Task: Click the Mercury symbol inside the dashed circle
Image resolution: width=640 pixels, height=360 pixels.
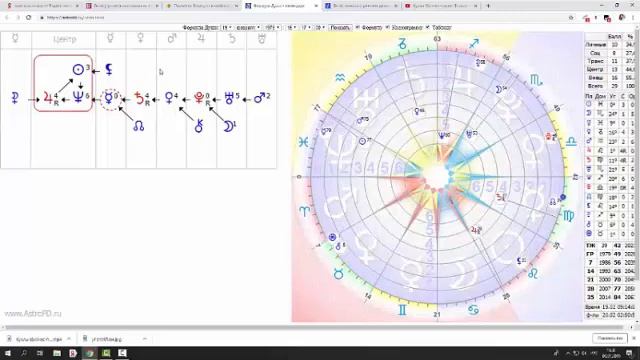Action: (109, 98)
